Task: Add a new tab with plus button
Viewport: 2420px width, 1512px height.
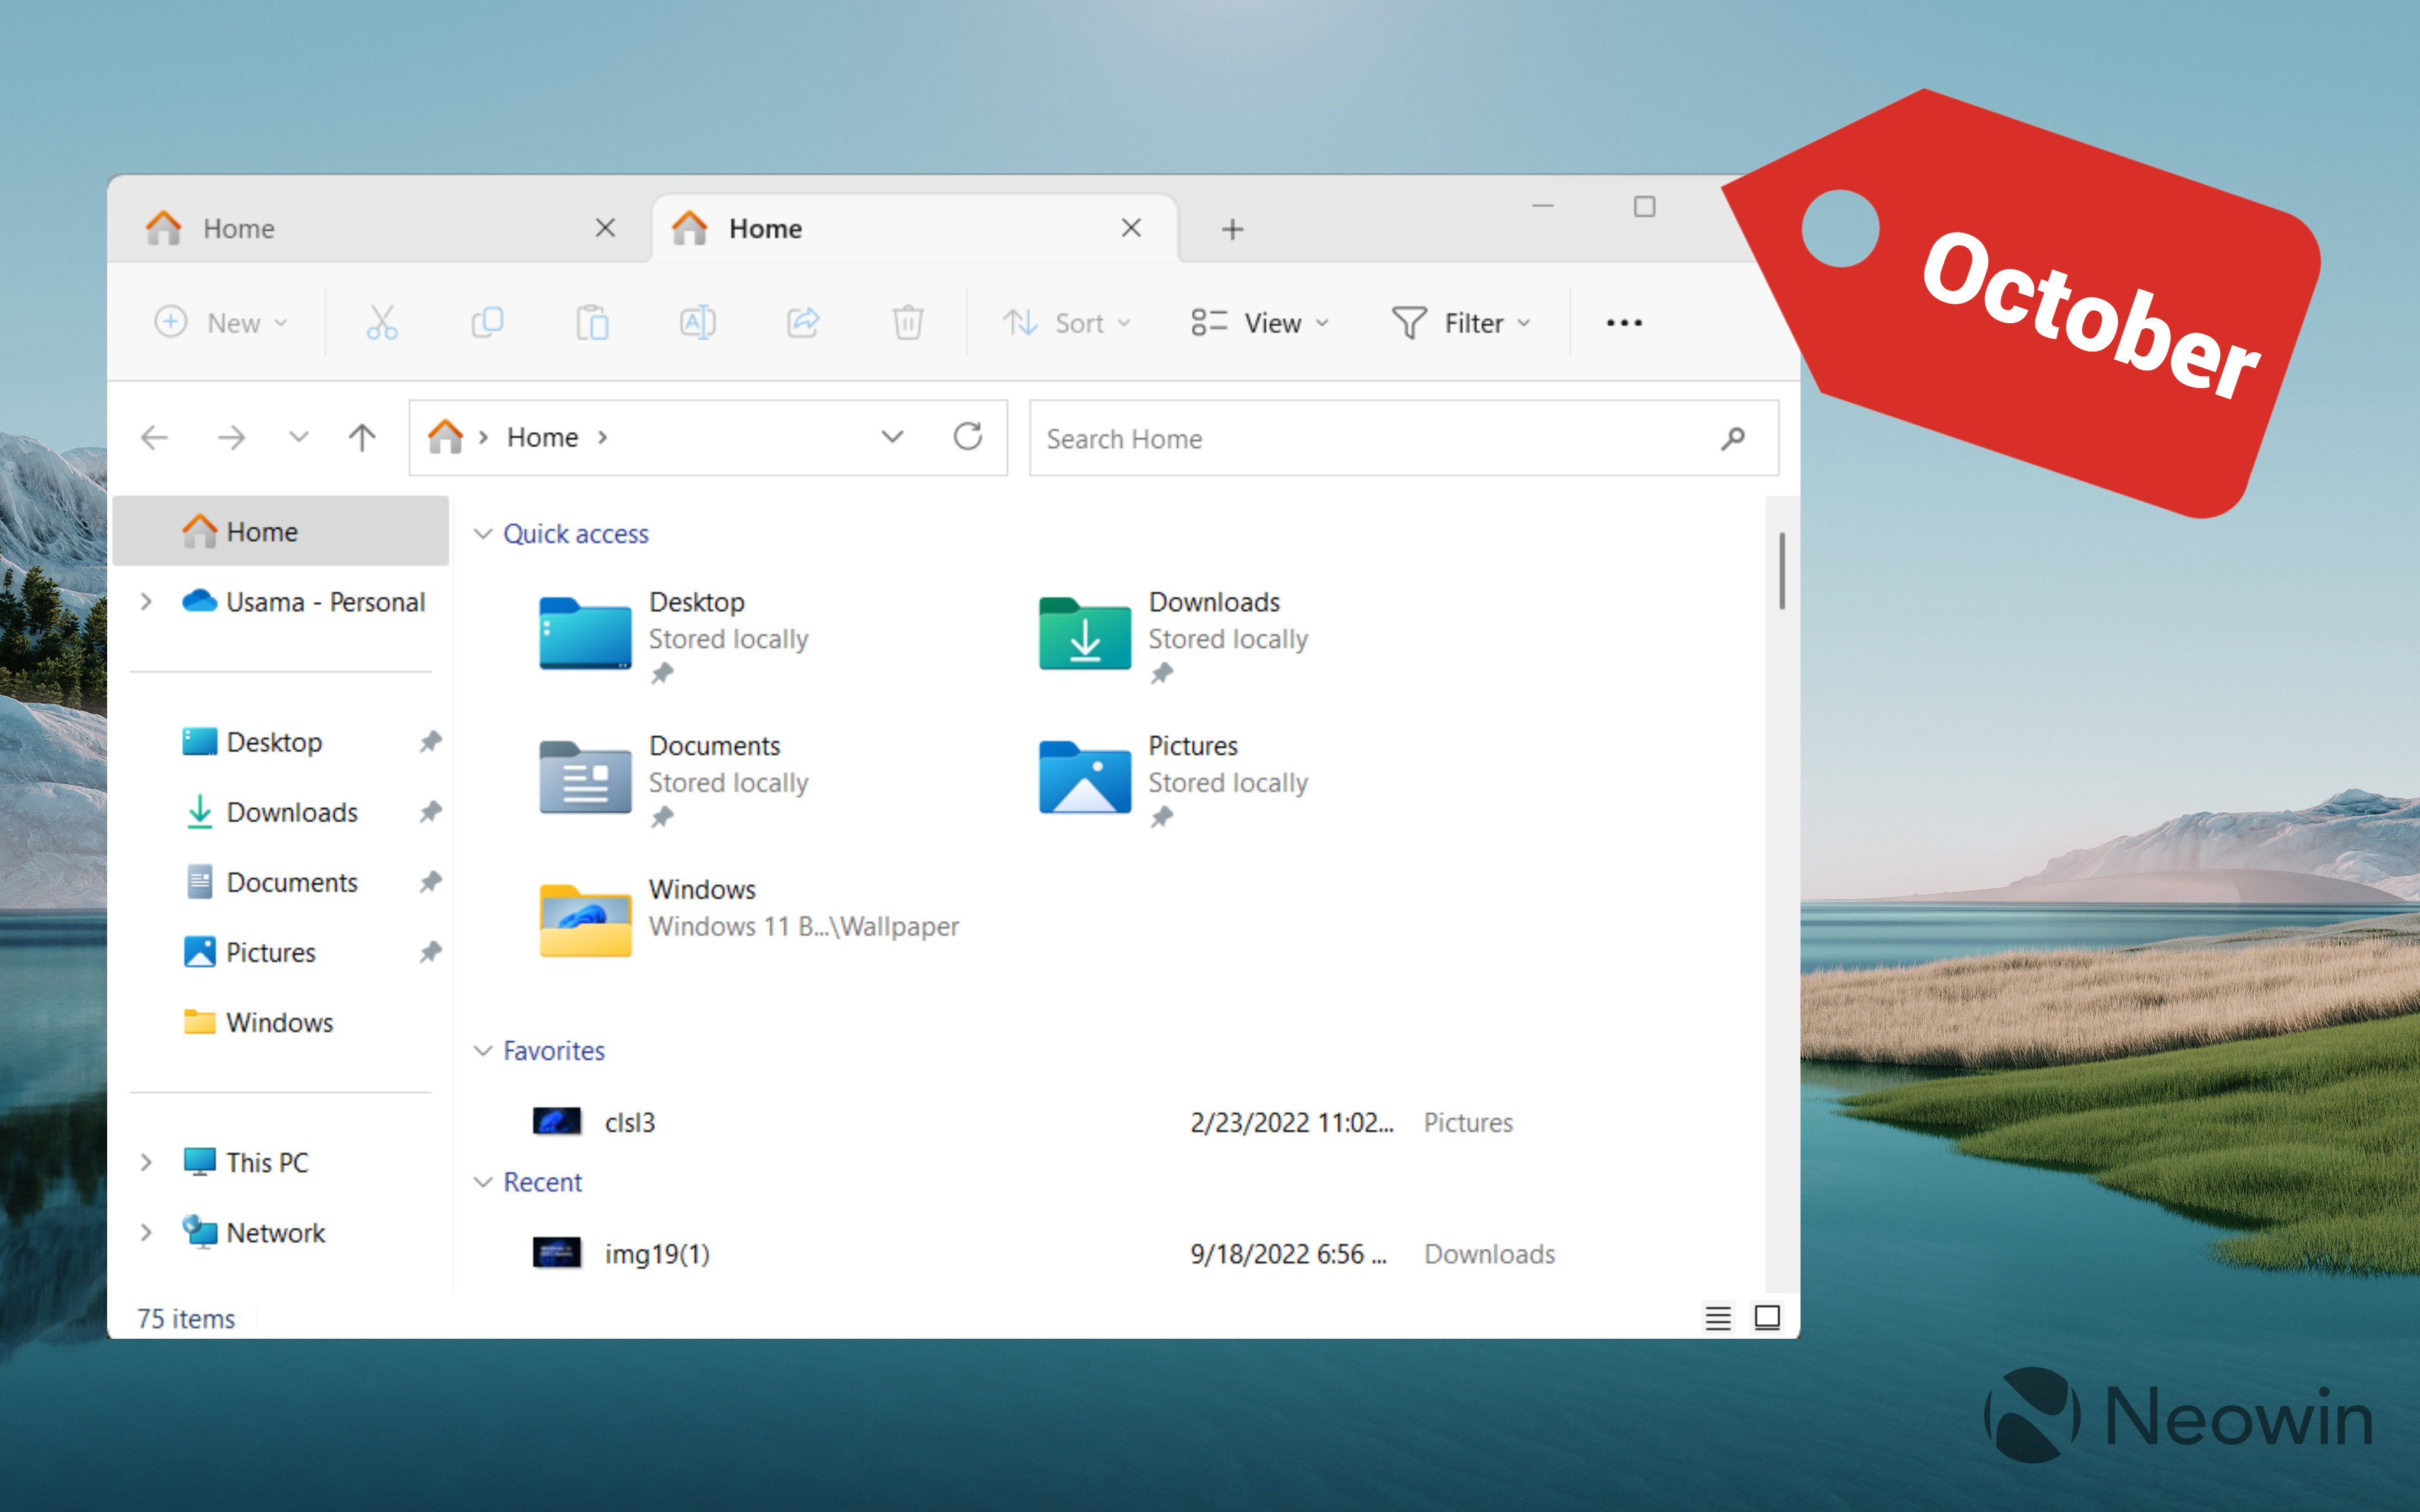Action: [1232, 229]
